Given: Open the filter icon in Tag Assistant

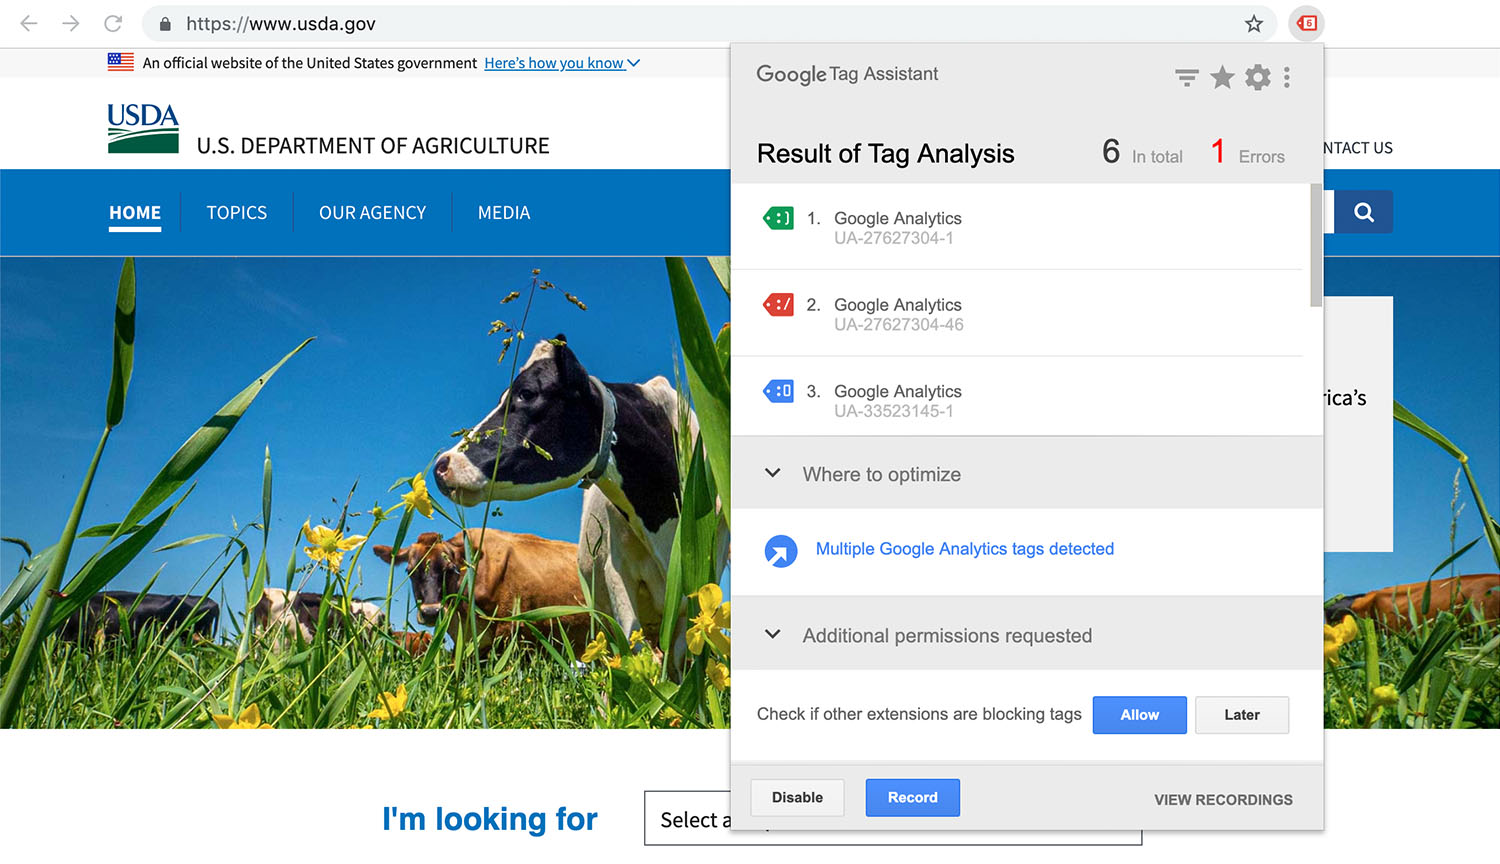Looking at the screenshot, I should [x=1187, y=77].
